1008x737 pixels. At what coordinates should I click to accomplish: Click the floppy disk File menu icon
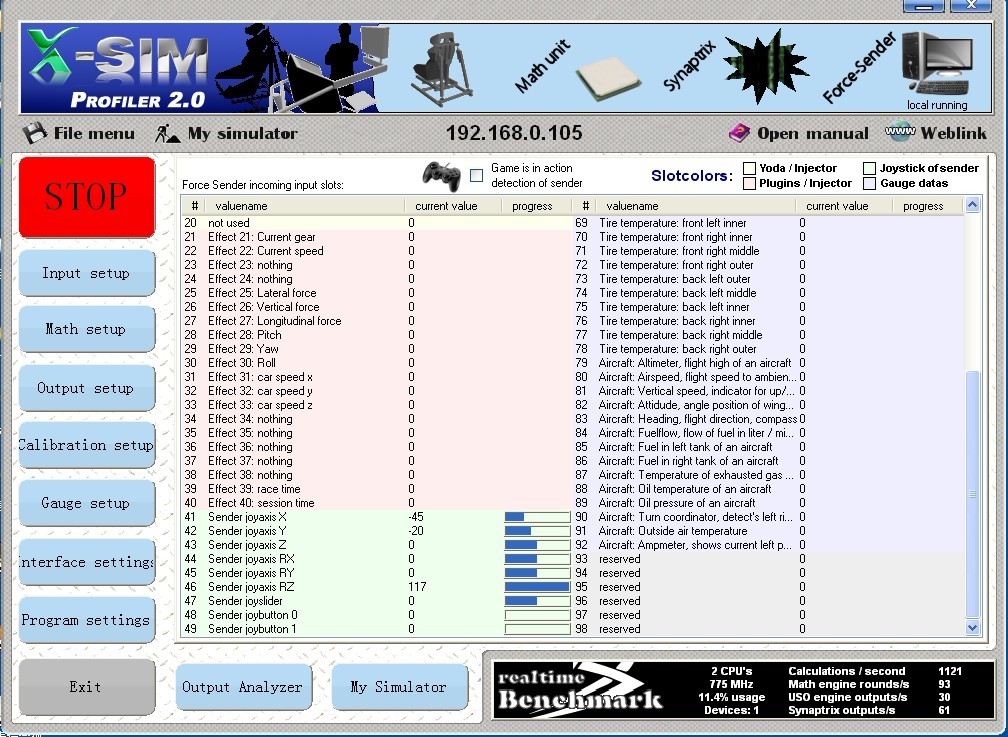coord(35,134)
